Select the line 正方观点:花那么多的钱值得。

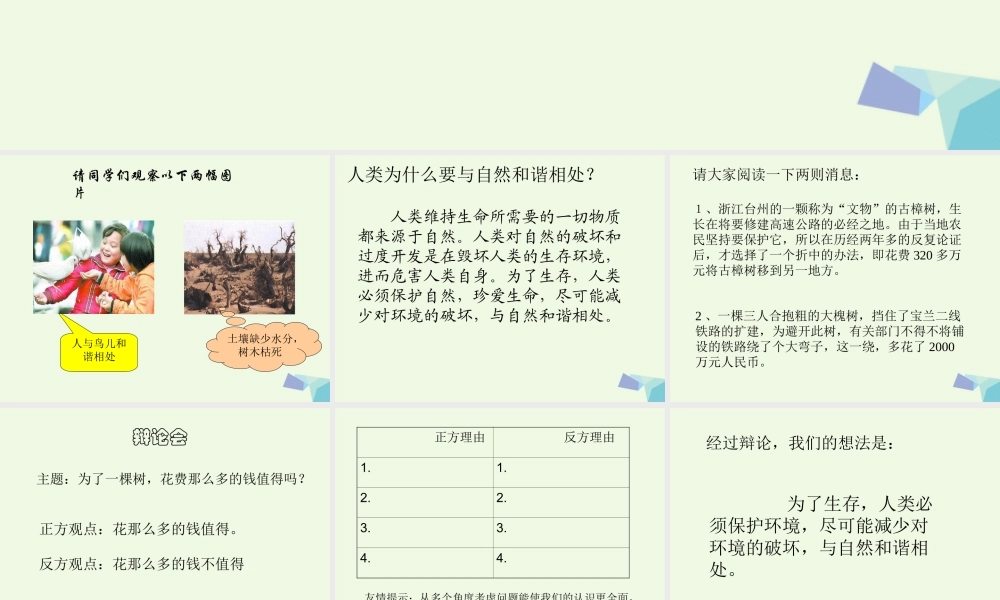(x=139, y=529)
